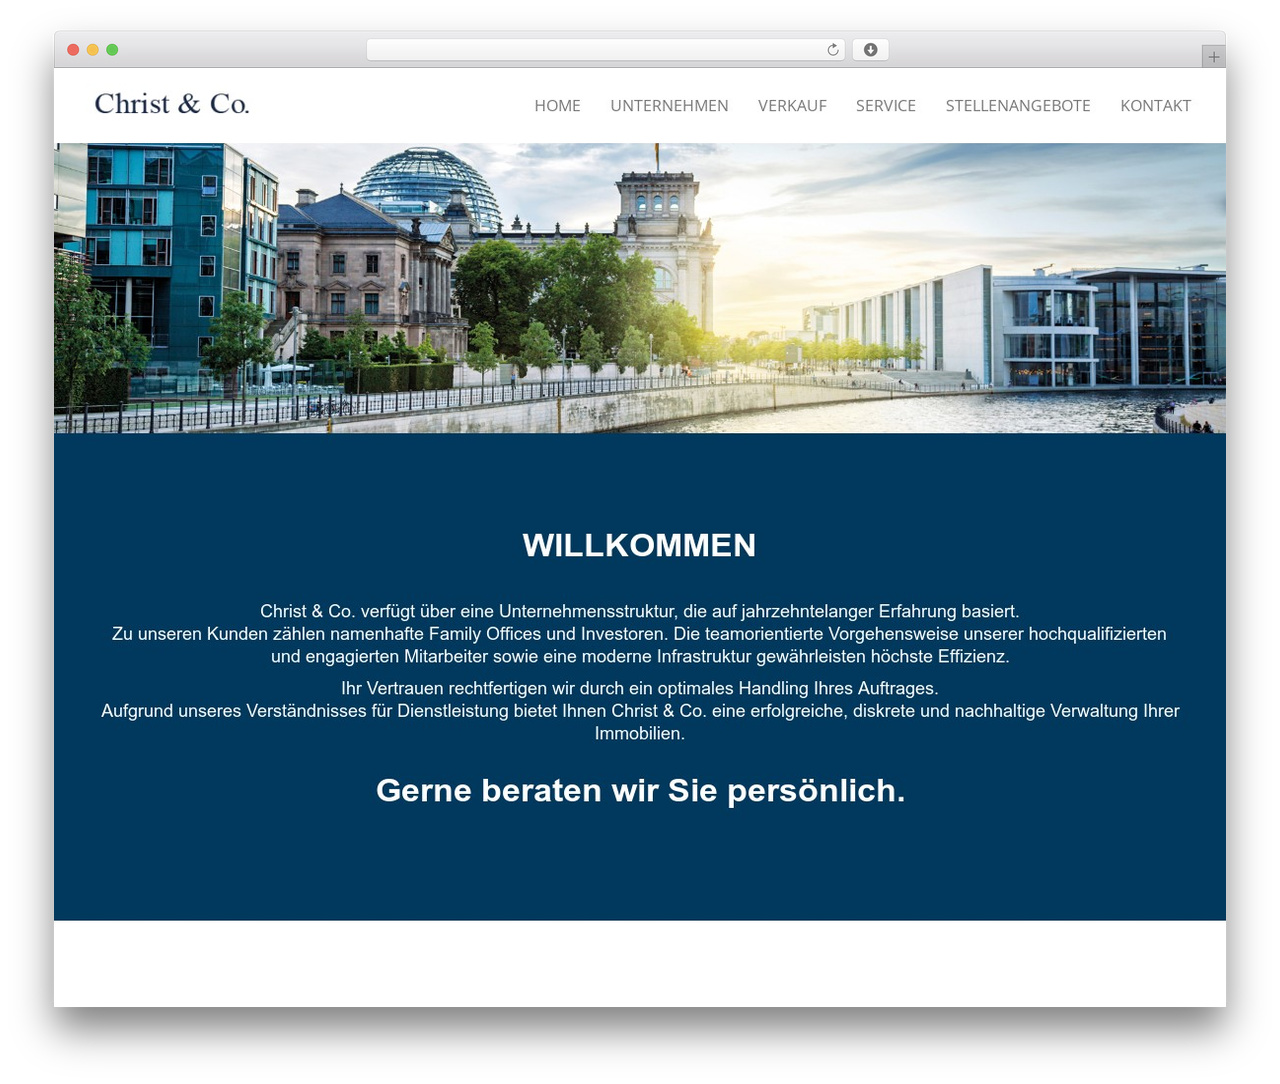This screenshot has width=1280, height=1084.
Task: Click the line 'Christ & Co. verfügt über'
Action: point(640,611)
